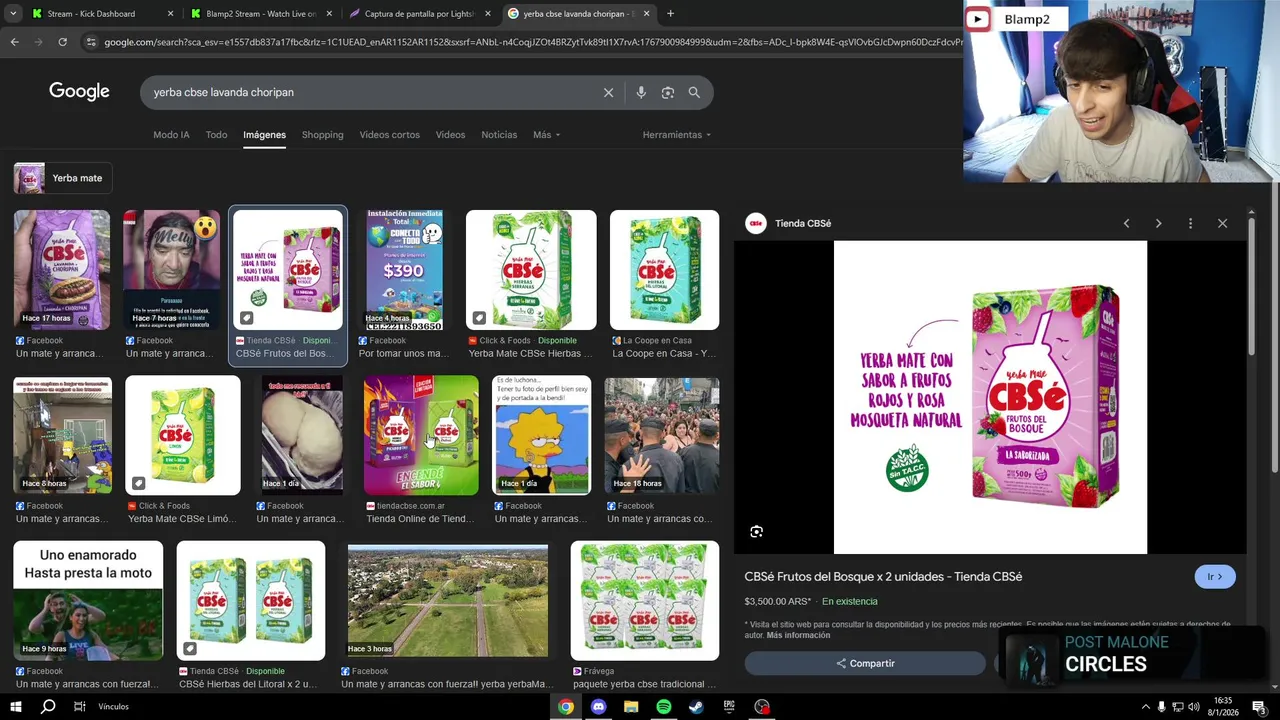
Task: Expand the Herramientas tools dropdown
Action: tap(677, 135)
